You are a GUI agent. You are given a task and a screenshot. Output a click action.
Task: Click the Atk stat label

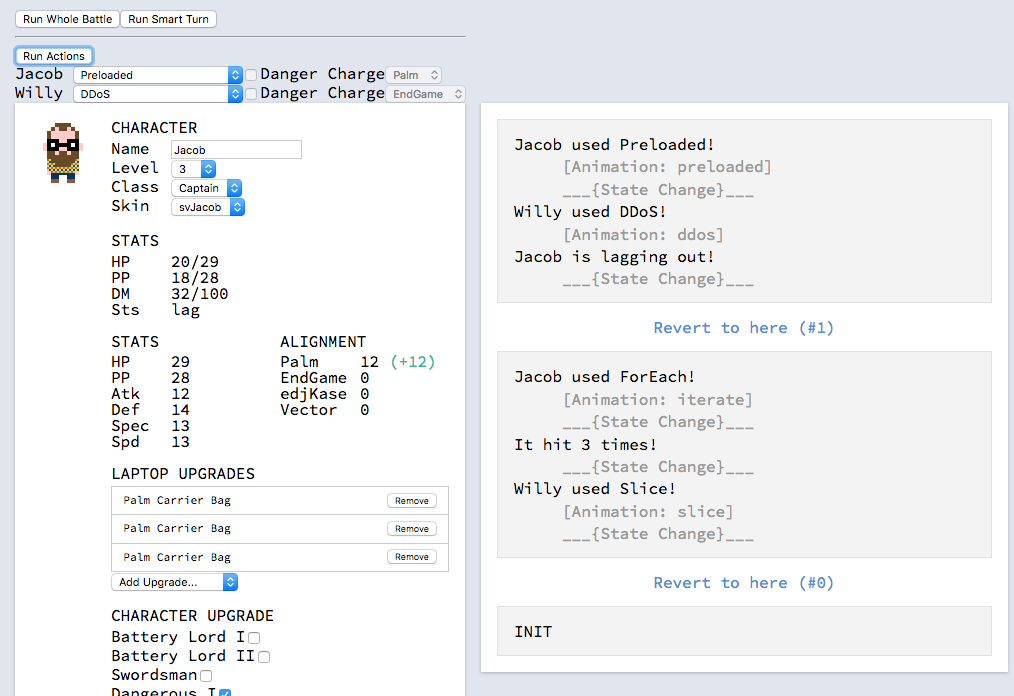[125, 394]
